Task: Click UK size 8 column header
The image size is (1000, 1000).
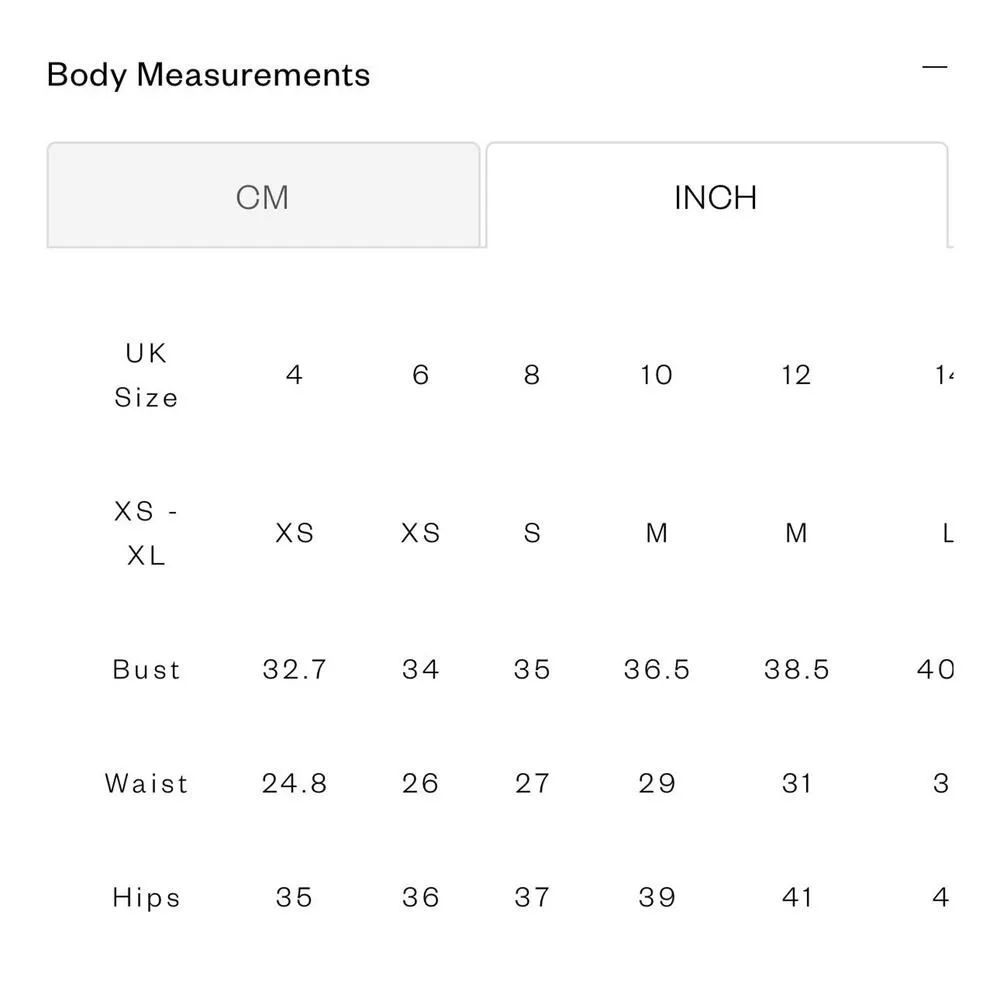Action: coord(532,375)
